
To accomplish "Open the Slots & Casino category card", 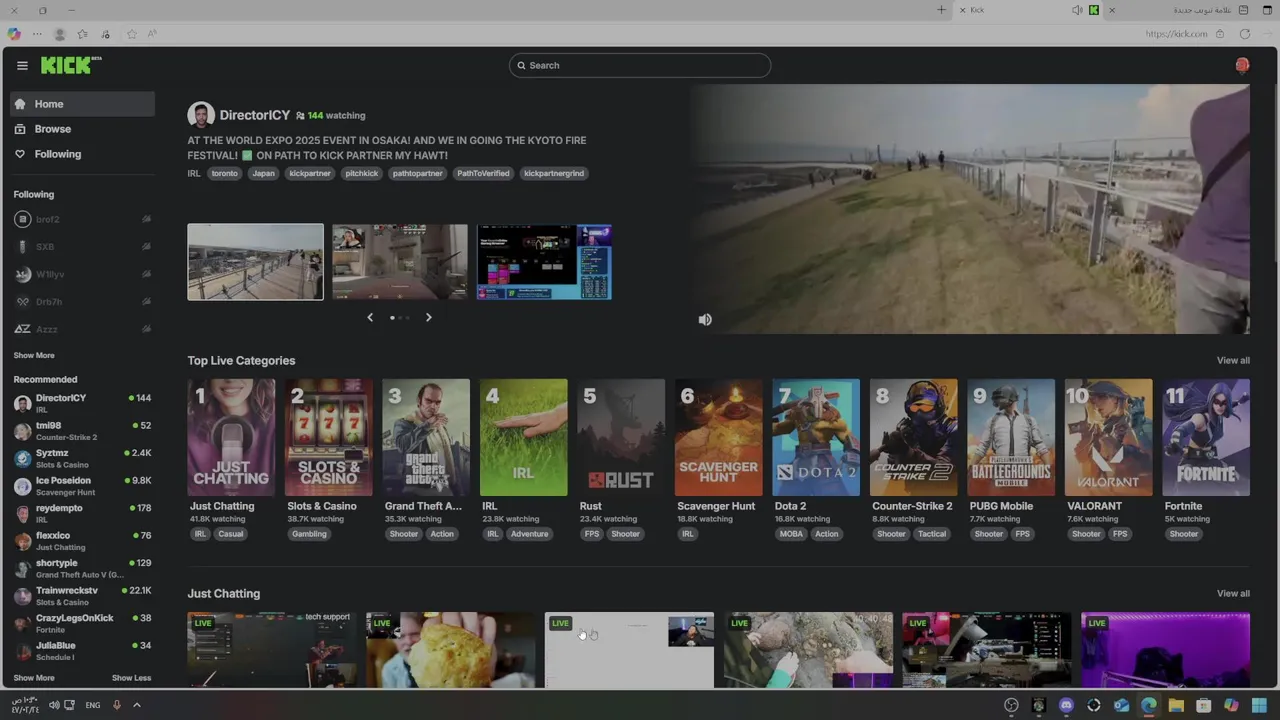I will click(328, 437).
